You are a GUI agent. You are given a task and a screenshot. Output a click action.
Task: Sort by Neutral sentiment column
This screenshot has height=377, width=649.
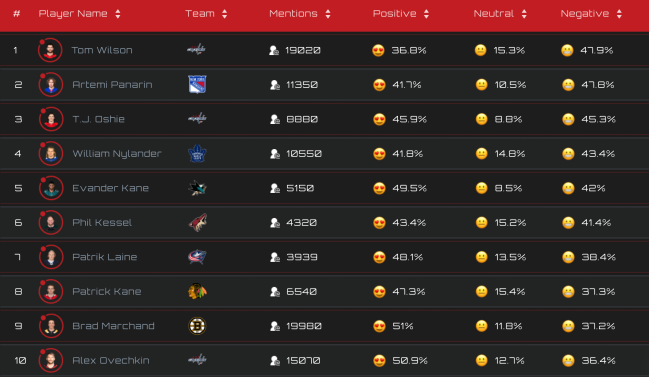point(524,14)
